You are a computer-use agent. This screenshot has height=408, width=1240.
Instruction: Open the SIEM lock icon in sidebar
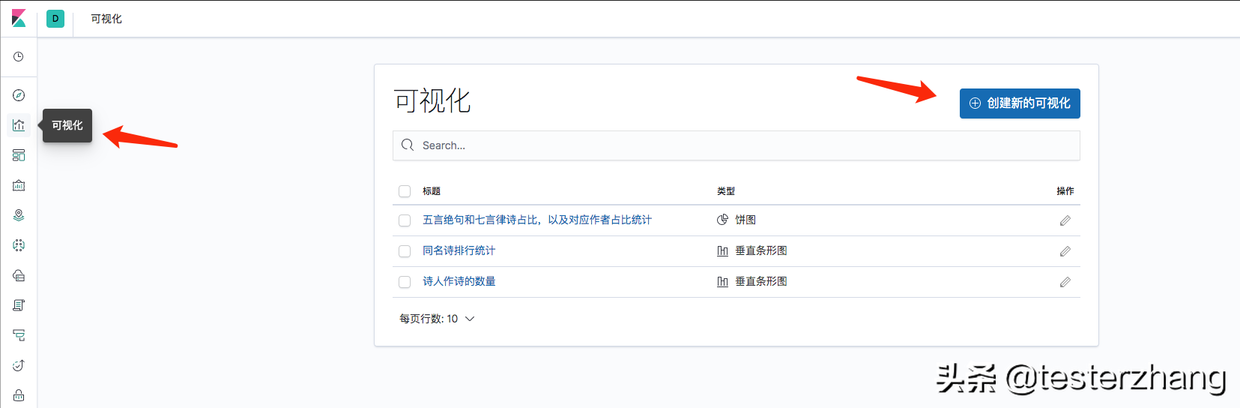pyautogui.click(x=18, y=394)
